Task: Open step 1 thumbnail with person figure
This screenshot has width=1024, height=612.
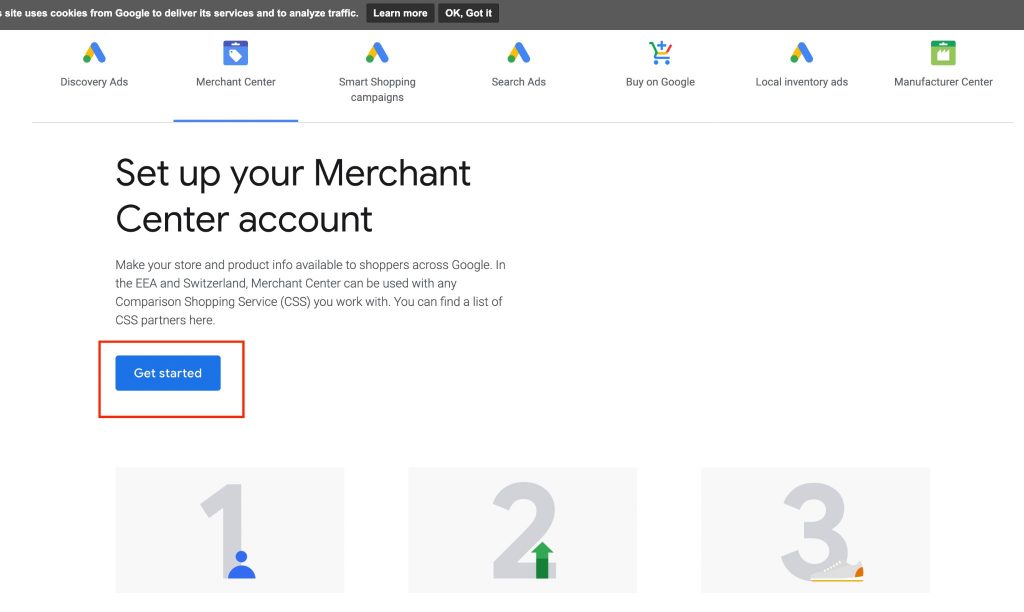Action: pos(230,530)
